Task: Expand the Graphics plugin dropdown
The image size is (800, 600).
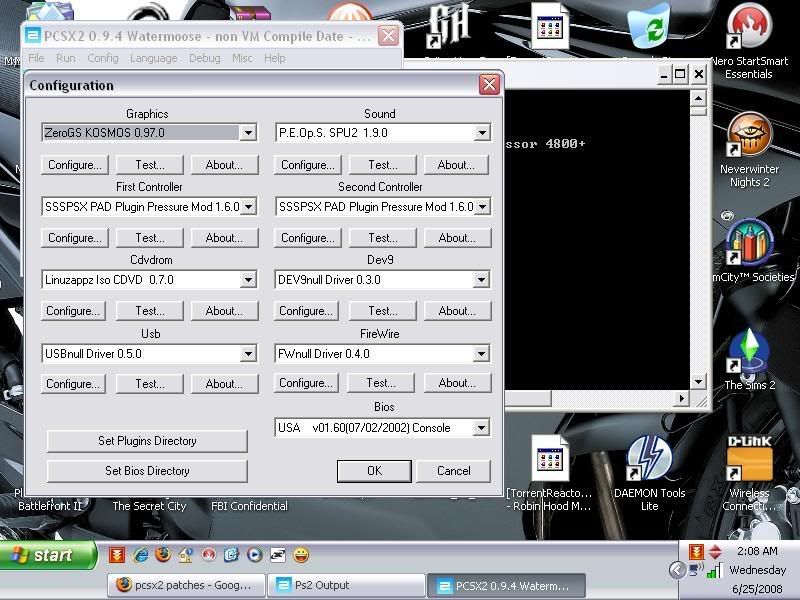Action: click(248, 133)
